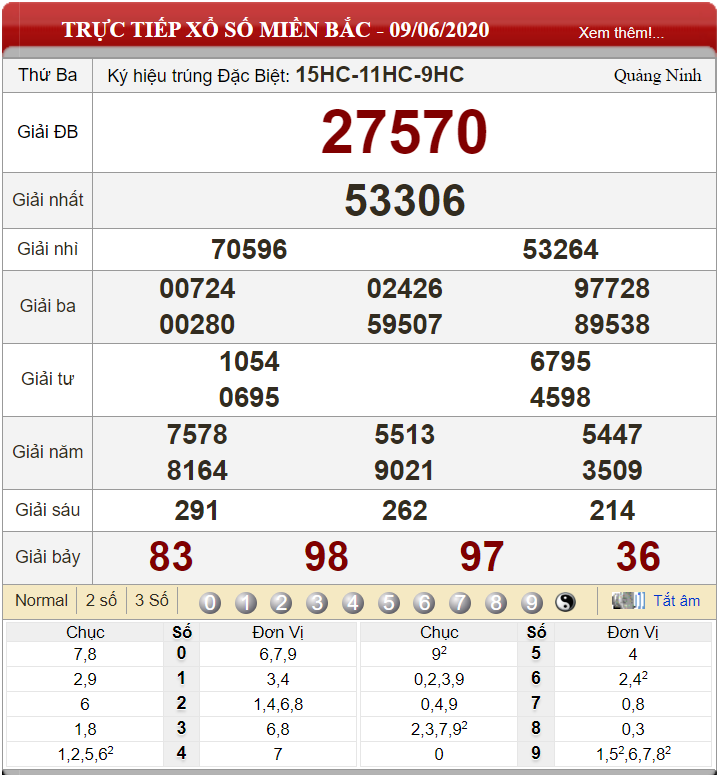Click seventh prize number 36

(x=638, y=557)
